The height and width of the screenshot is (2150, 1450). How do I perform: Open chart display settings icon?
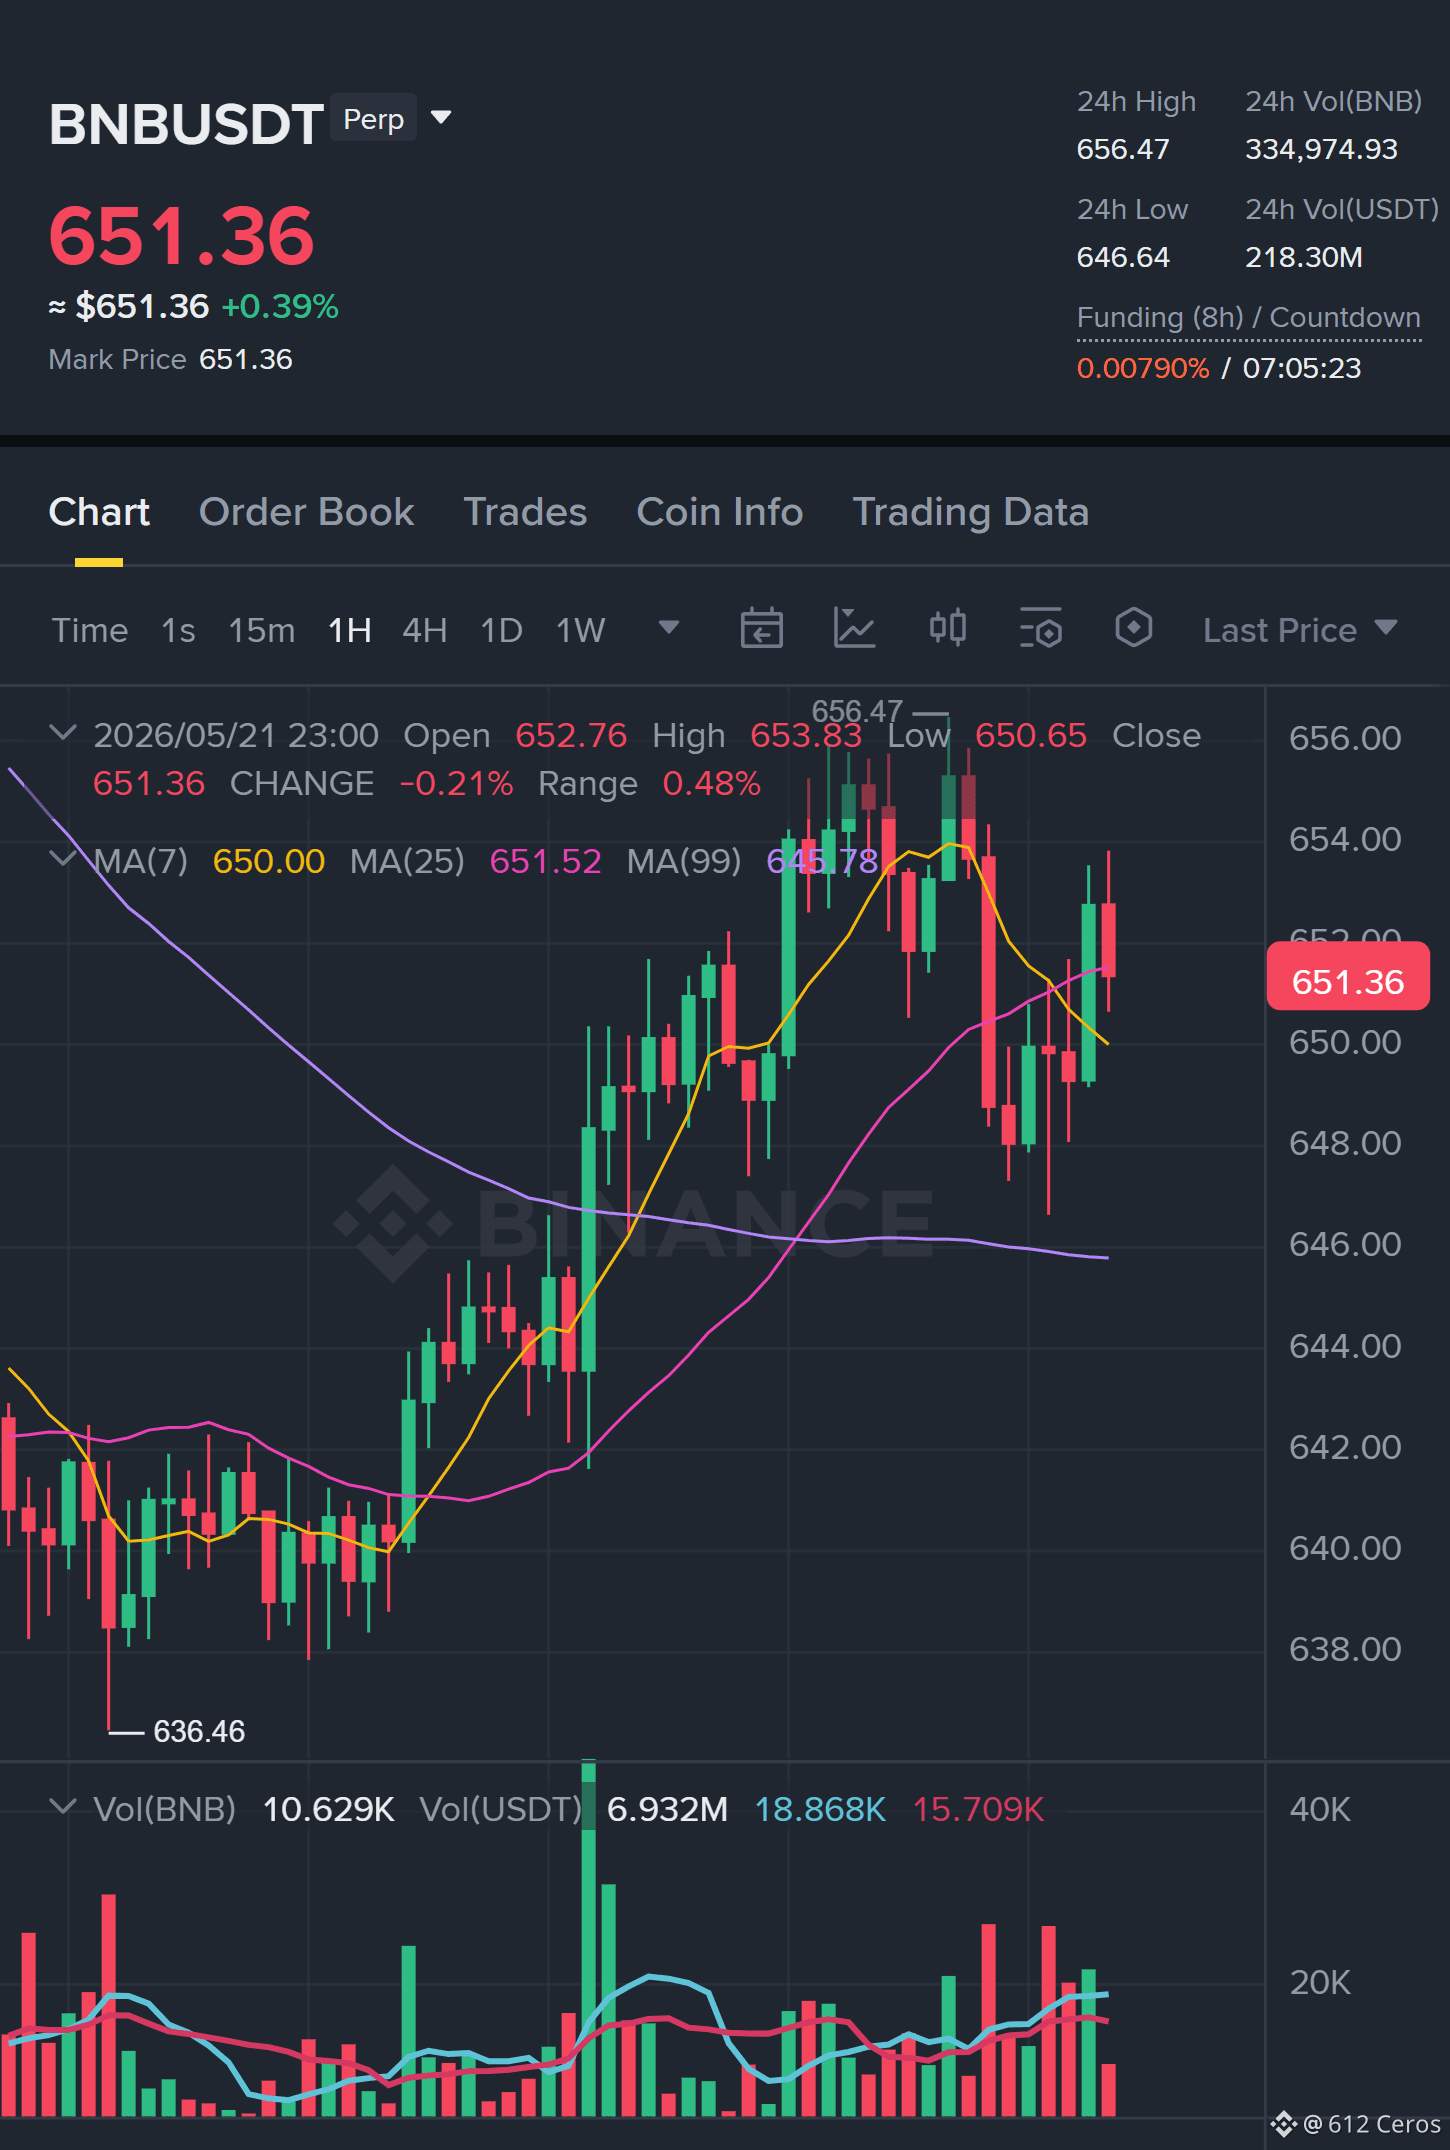(x=1040, y=629)
